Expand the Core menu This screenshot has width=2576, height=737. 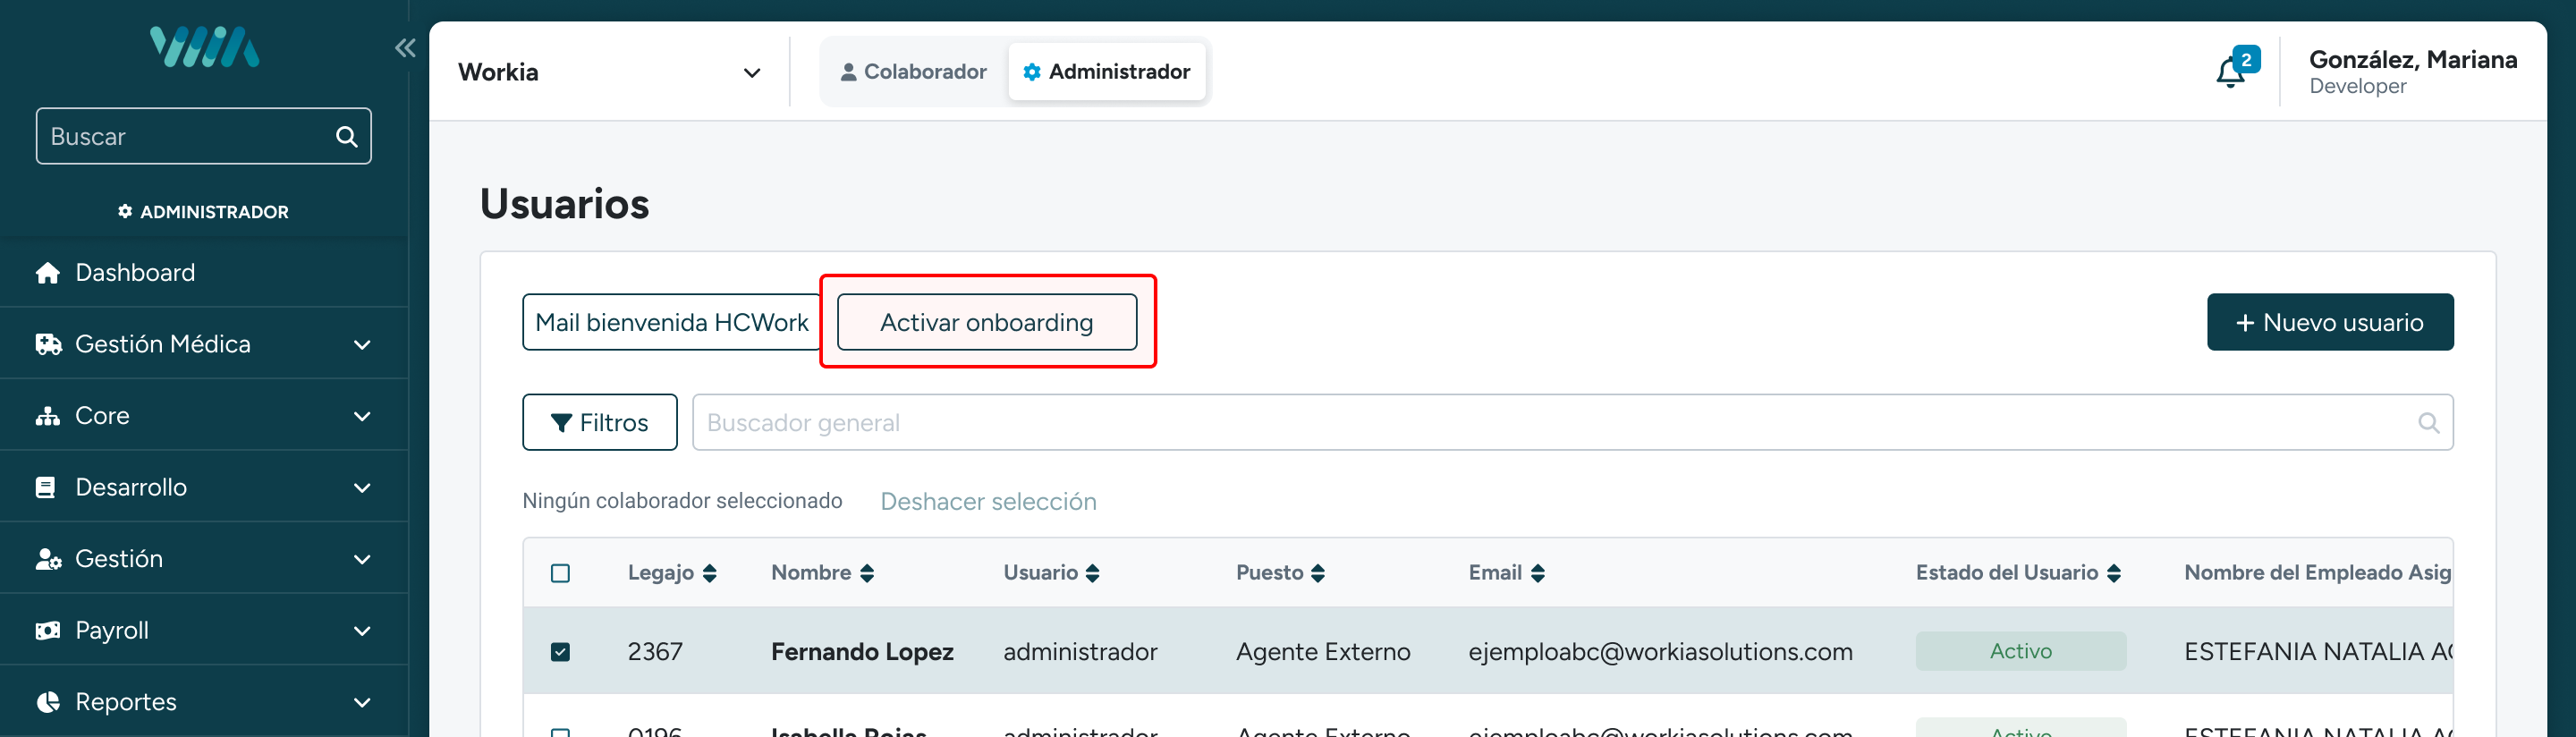coord(362,416)
